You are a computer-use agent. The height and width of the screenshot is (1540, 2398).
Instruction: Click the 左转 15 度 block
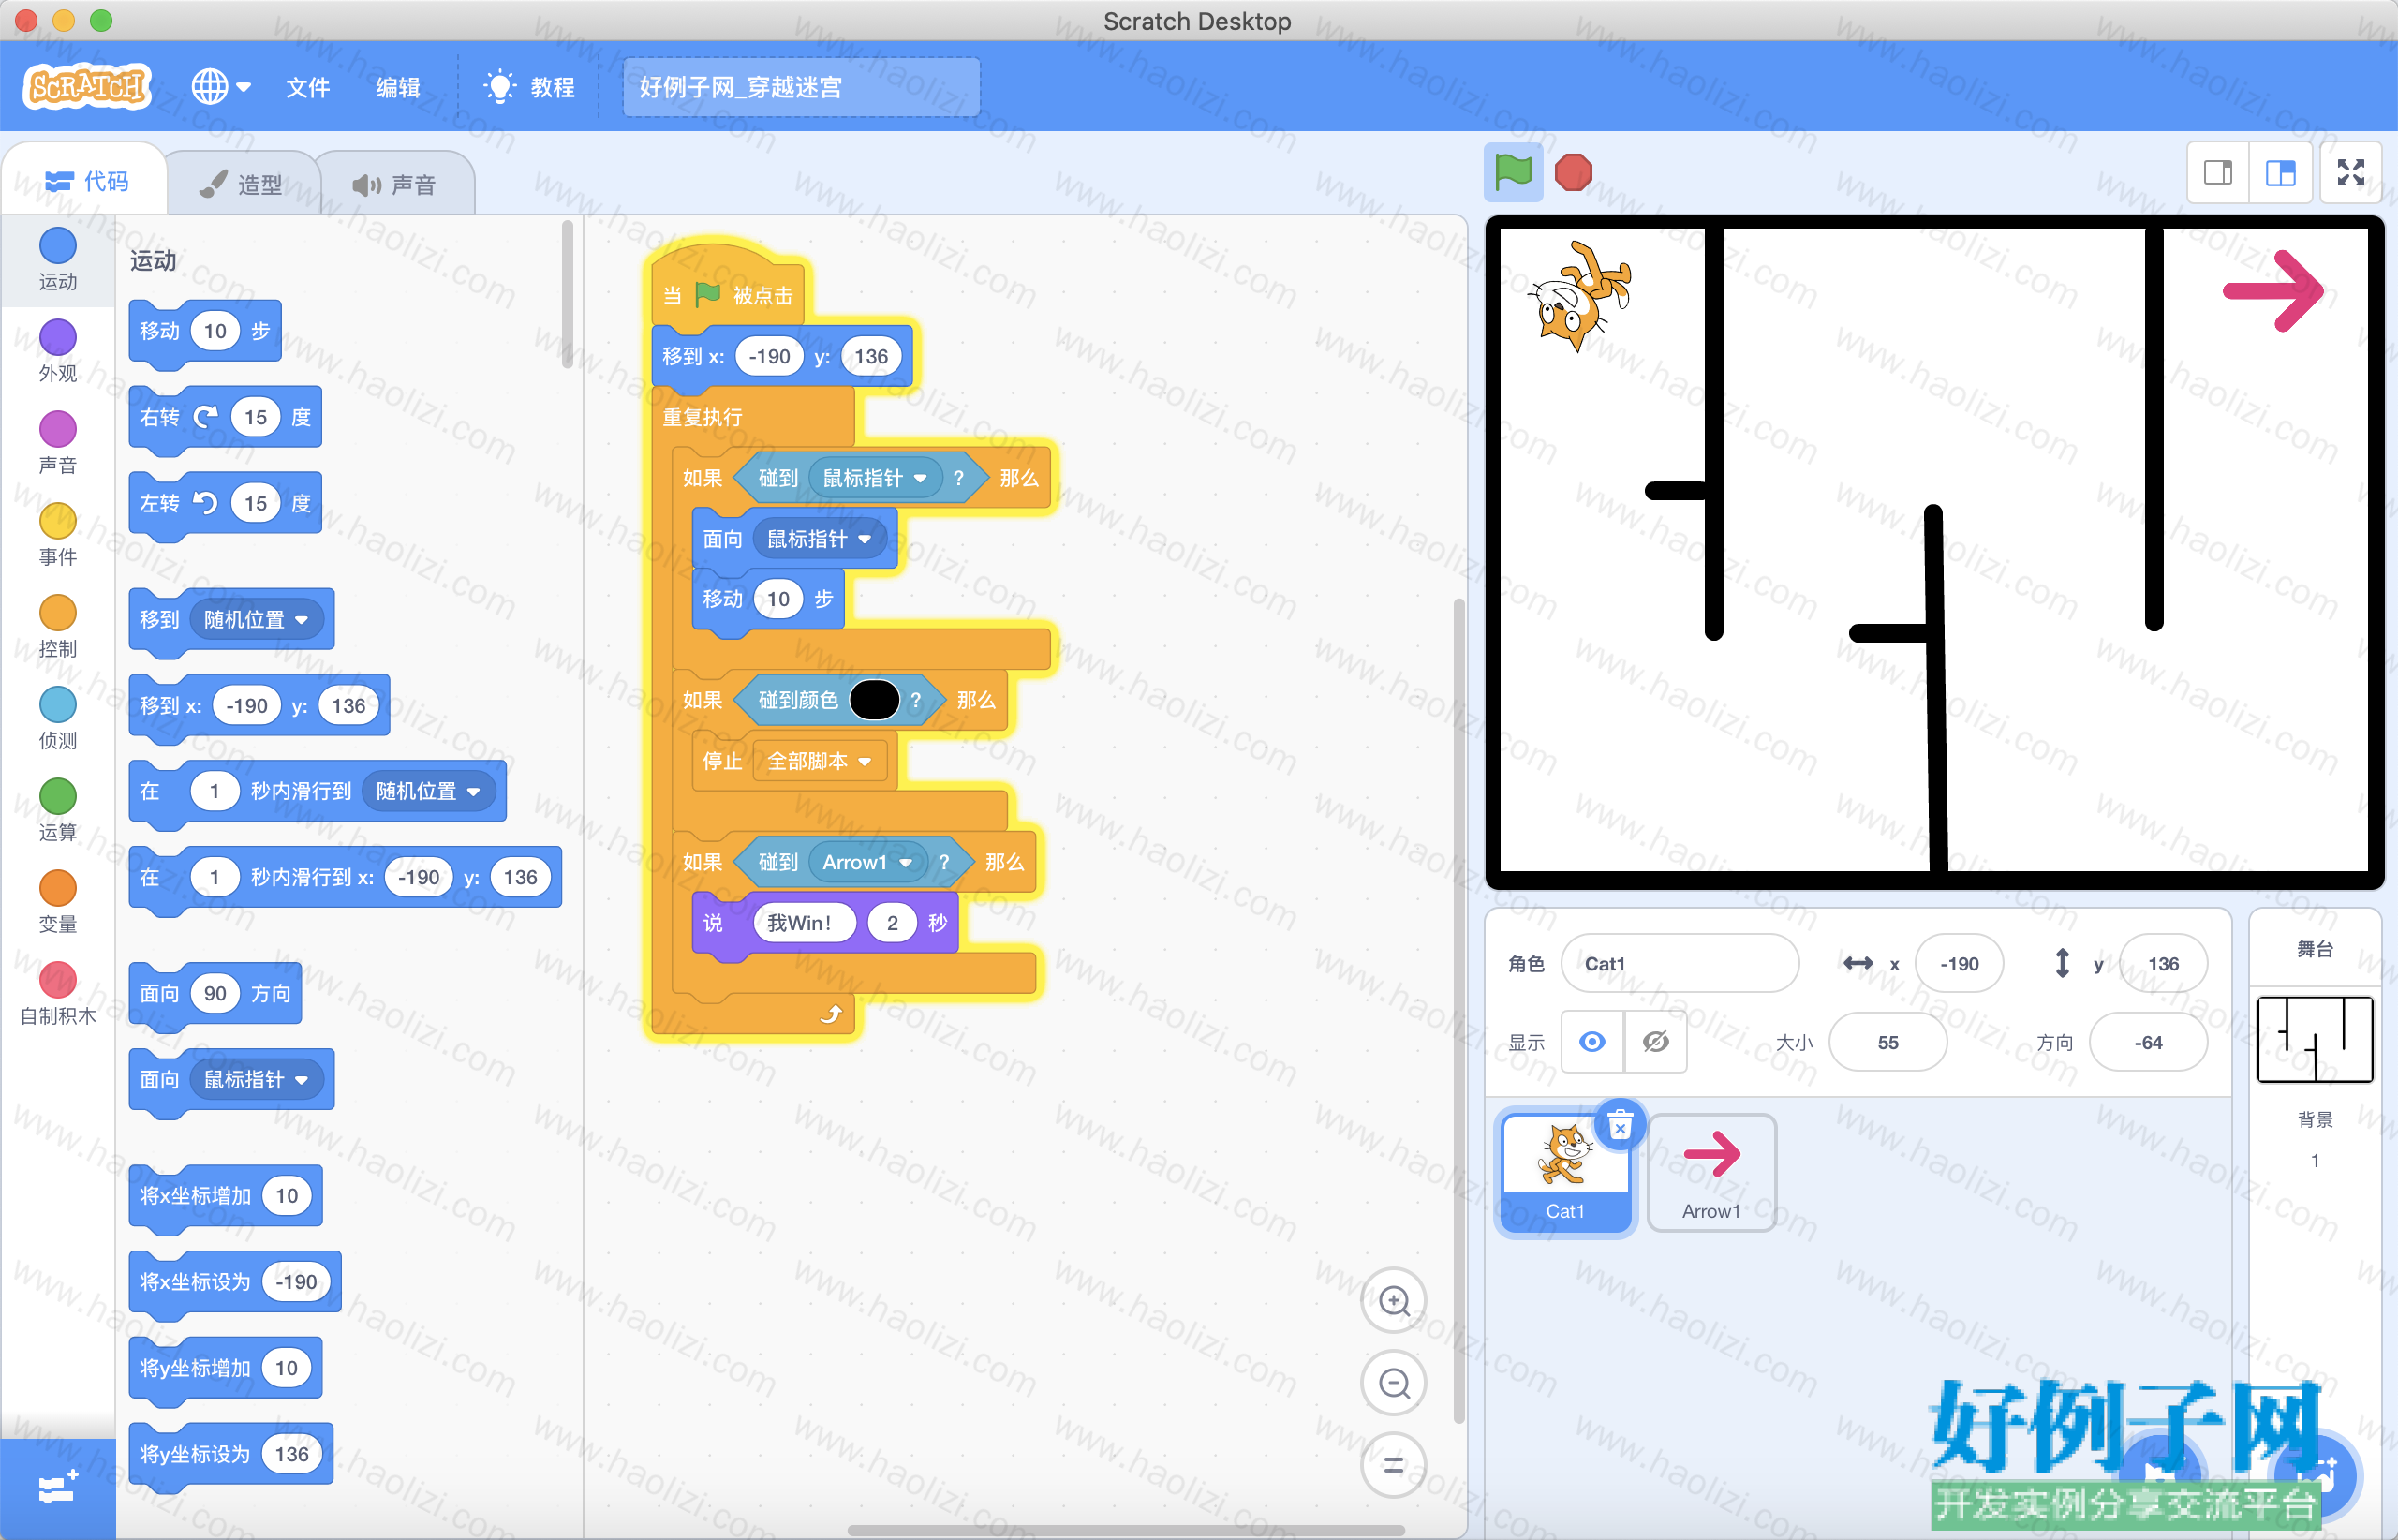pos(225,503)
